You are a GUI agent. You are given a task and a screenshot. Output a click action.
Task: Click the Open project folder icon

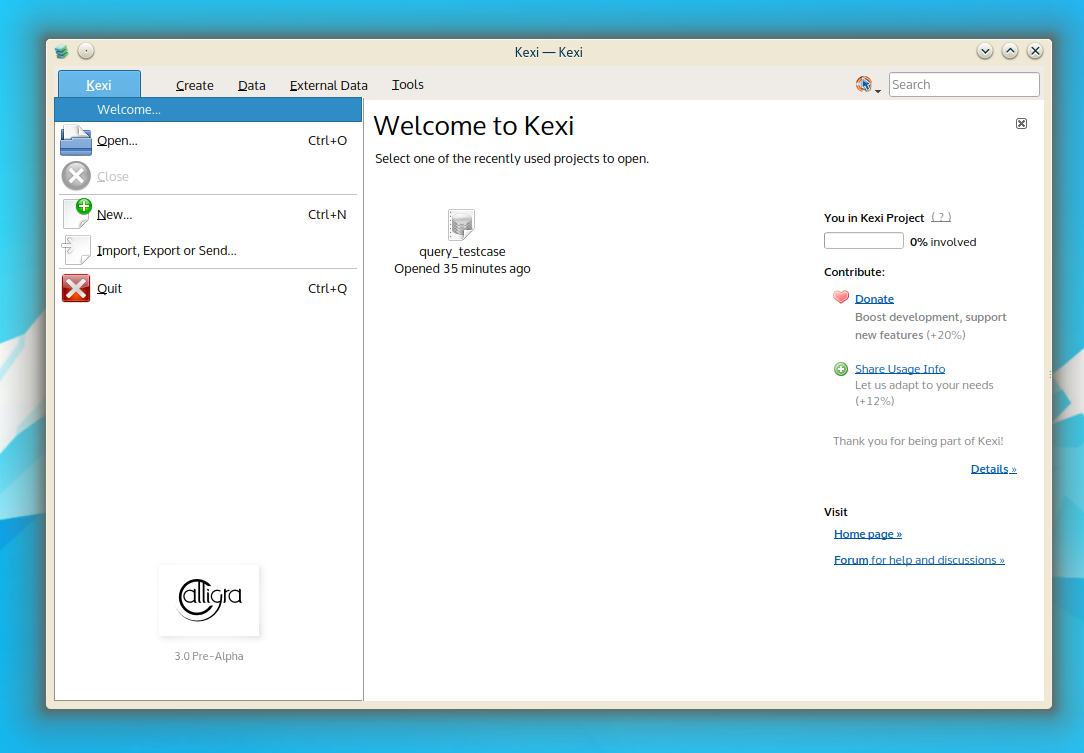pyautogui.click(x=76, y=140)
